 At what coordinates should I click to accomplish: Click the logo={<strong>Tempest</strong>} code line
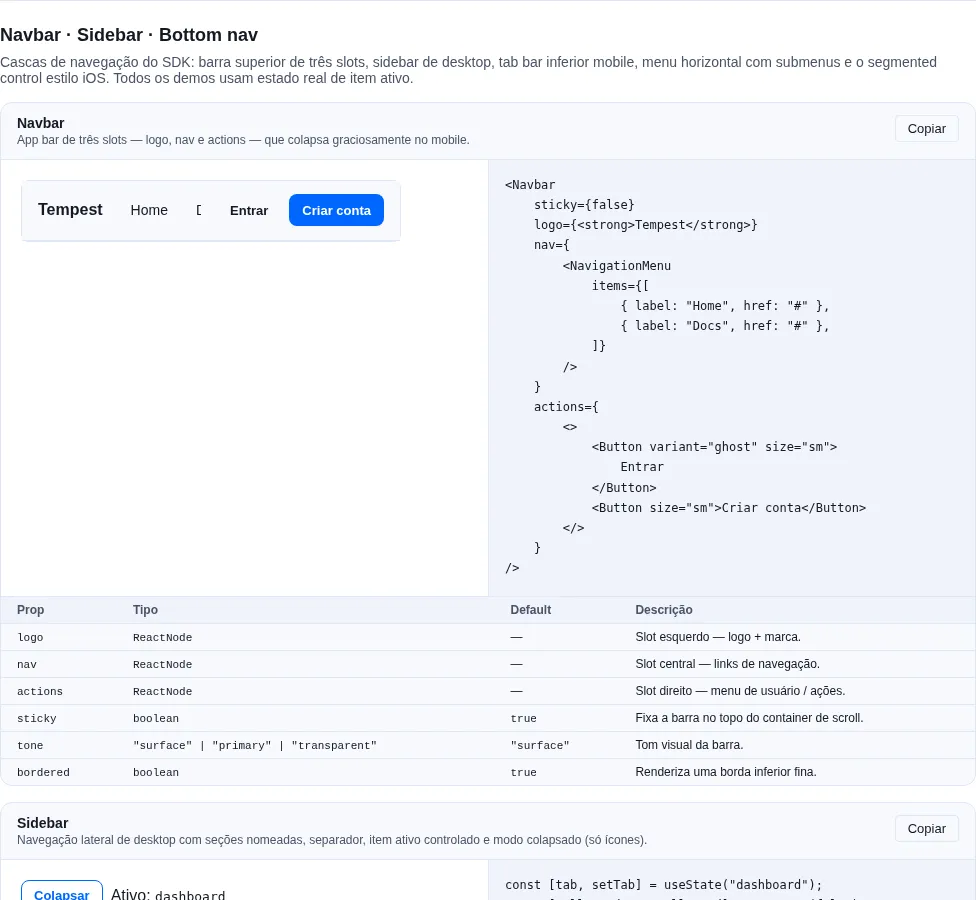pos(645,225)
